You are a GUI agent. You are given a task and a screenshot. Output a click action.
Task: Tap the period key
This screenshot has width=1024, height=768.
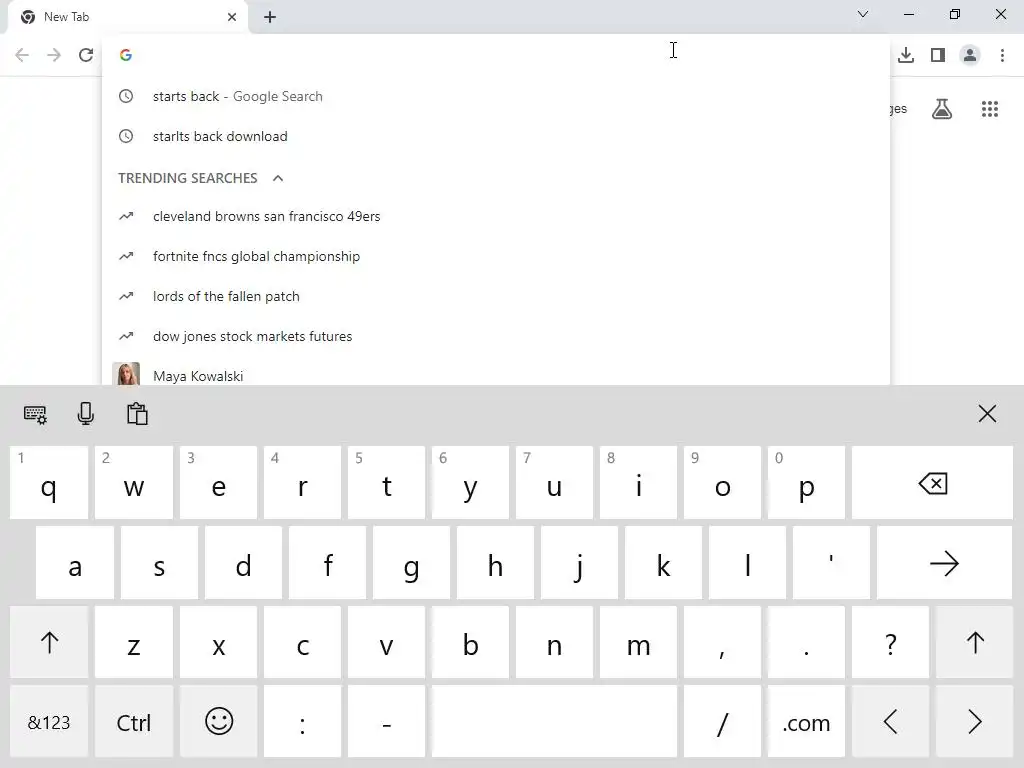807,643
